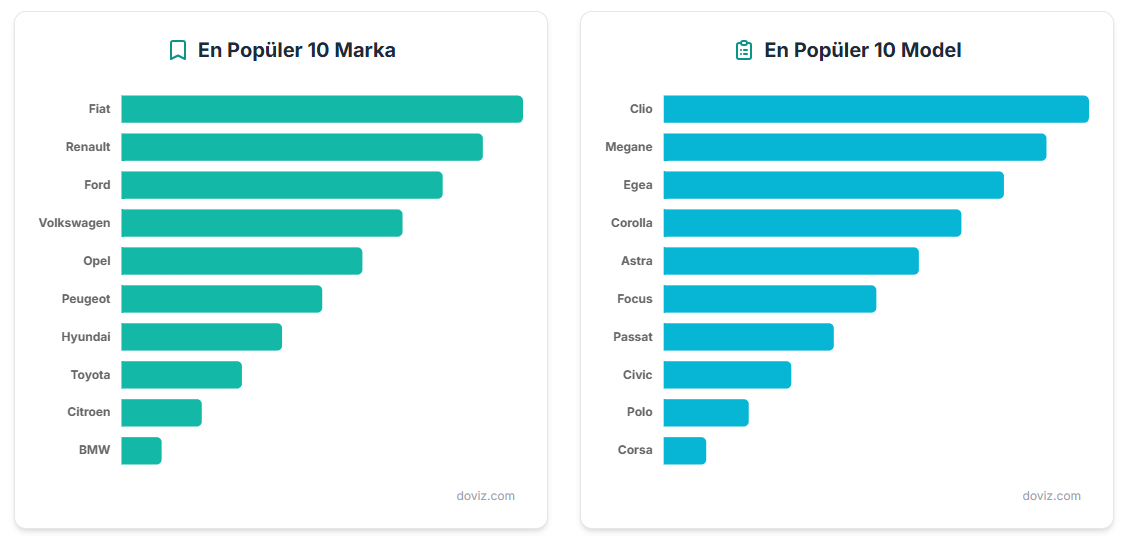1127x536 pixels.
Task: Select the Hyundai bar
Action: [x=201, y=337]
